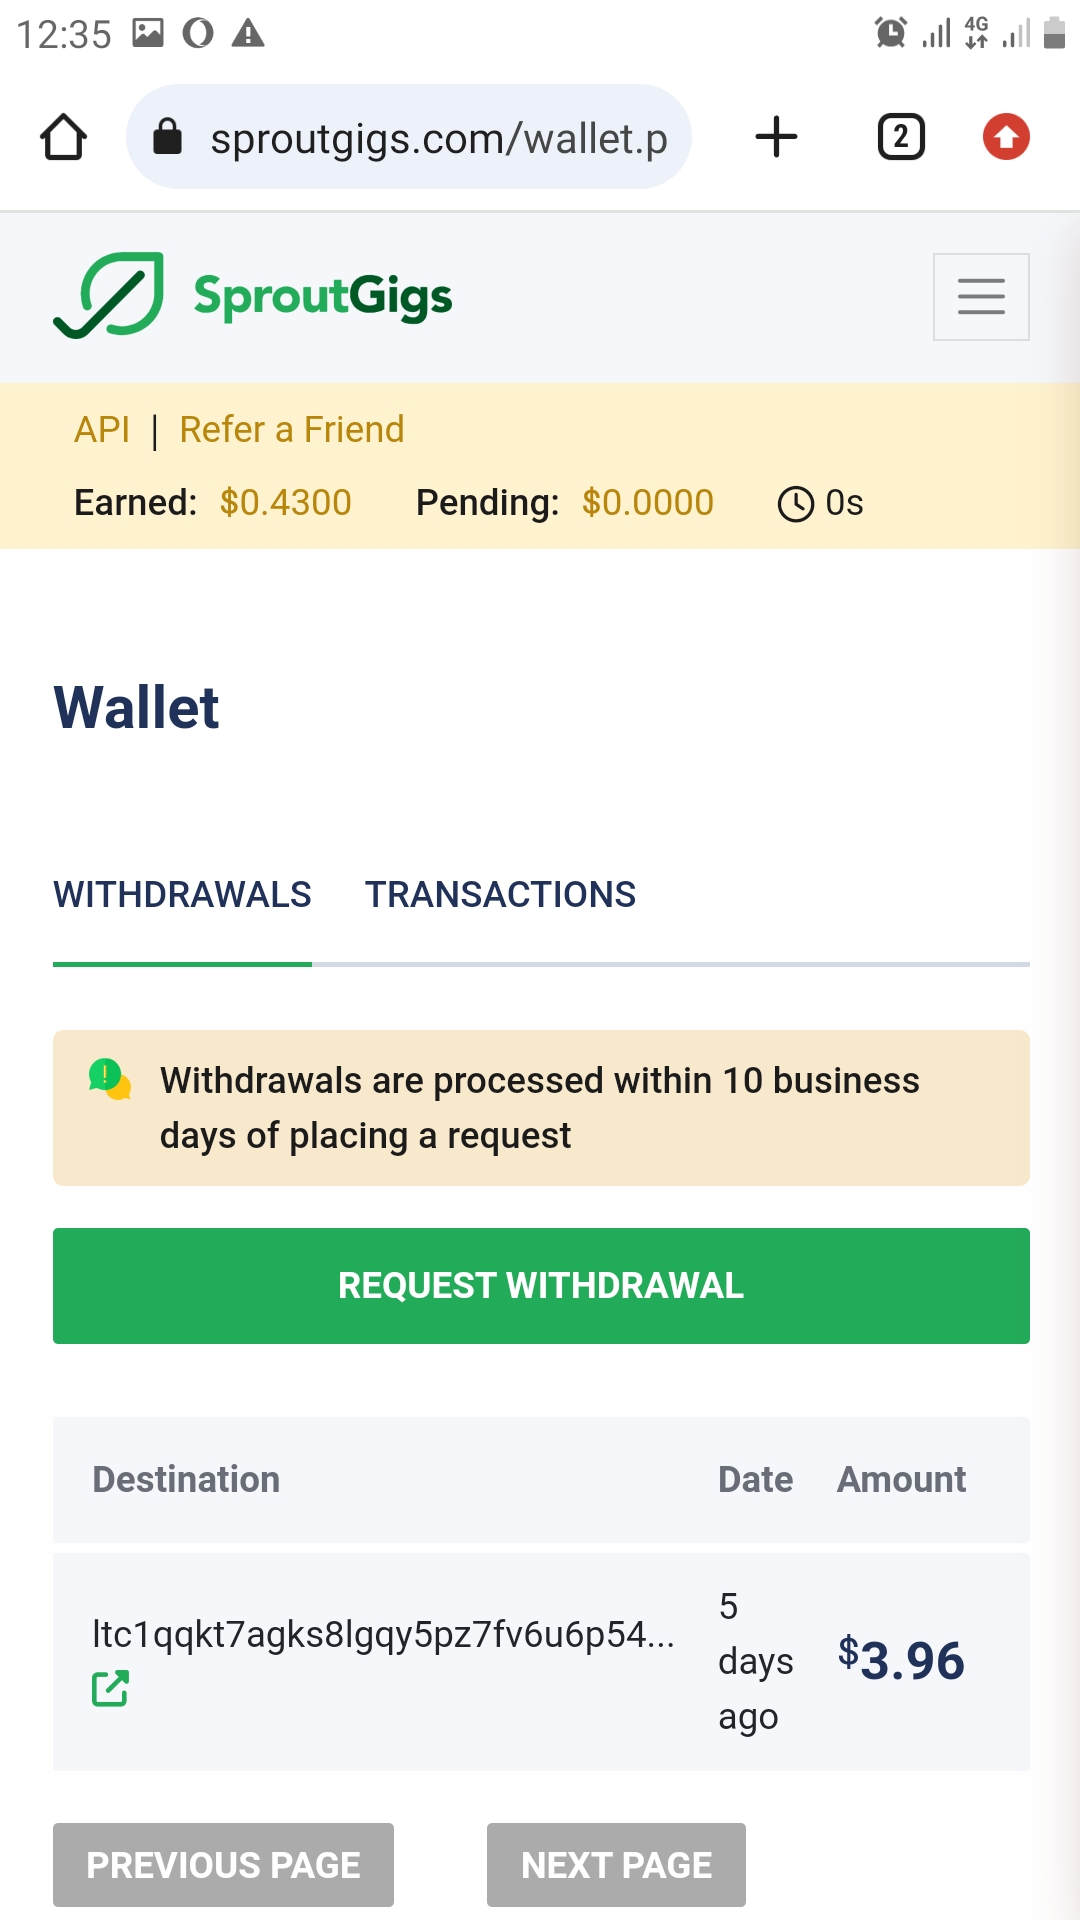Go to the Next Page
1080x1920 pixels.
[616, 1865]
